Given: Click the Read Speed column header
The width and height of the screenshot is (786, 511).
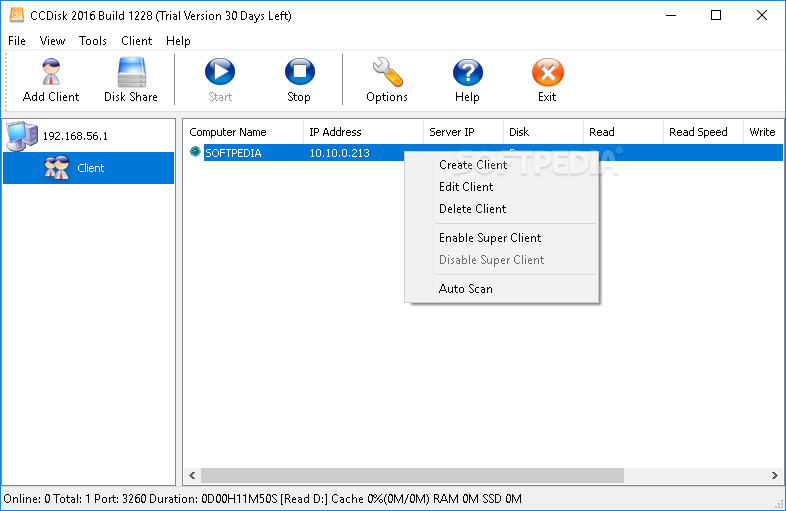Looking at the screenshot, I should click(x=703, y=132).
